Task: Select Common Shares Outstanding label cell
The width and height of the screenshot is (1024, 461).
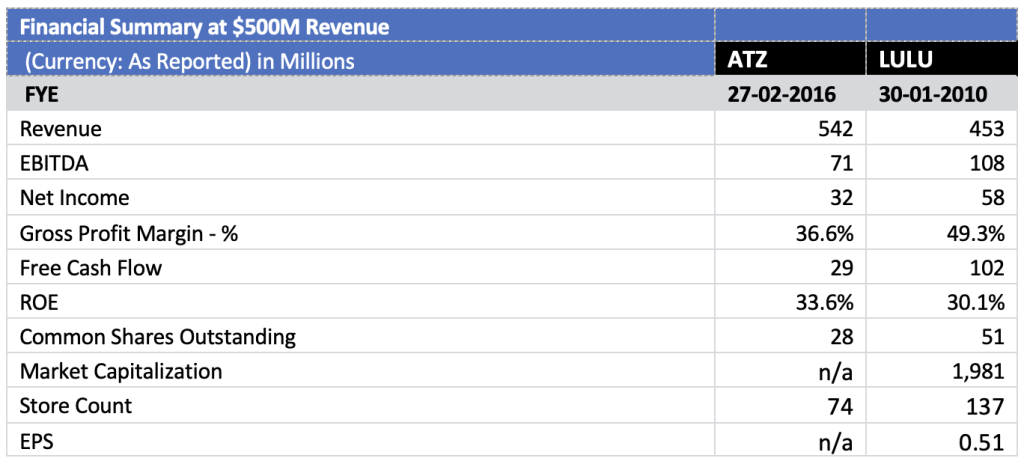Action: coord(360,336)
